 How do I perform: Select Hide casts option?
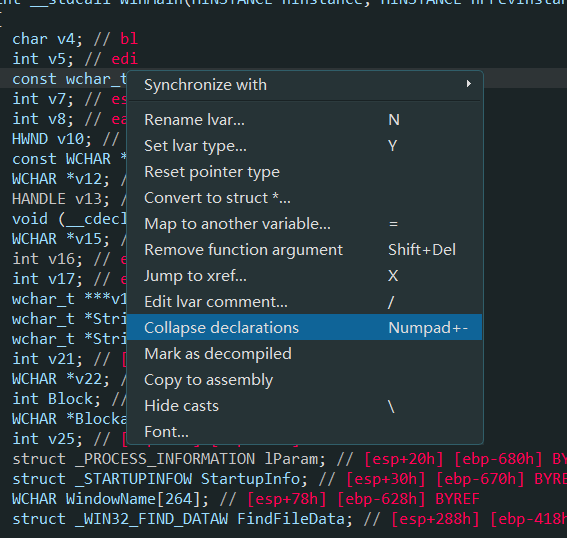(305, 406)
